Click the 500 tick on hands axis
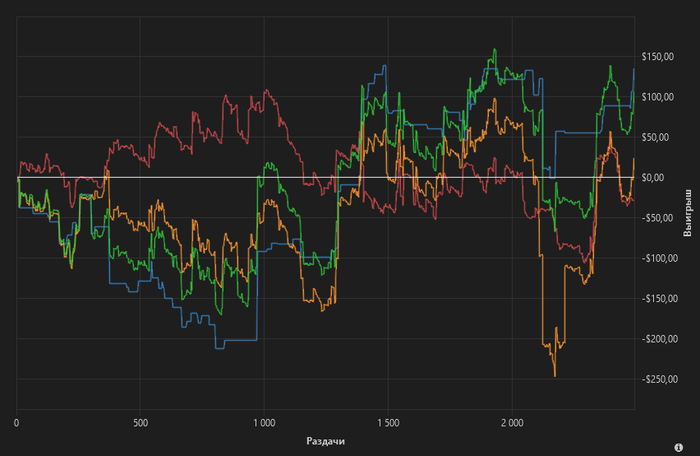Image resolution: width=700 pixels, height=456 pixels. pos(140,423)
